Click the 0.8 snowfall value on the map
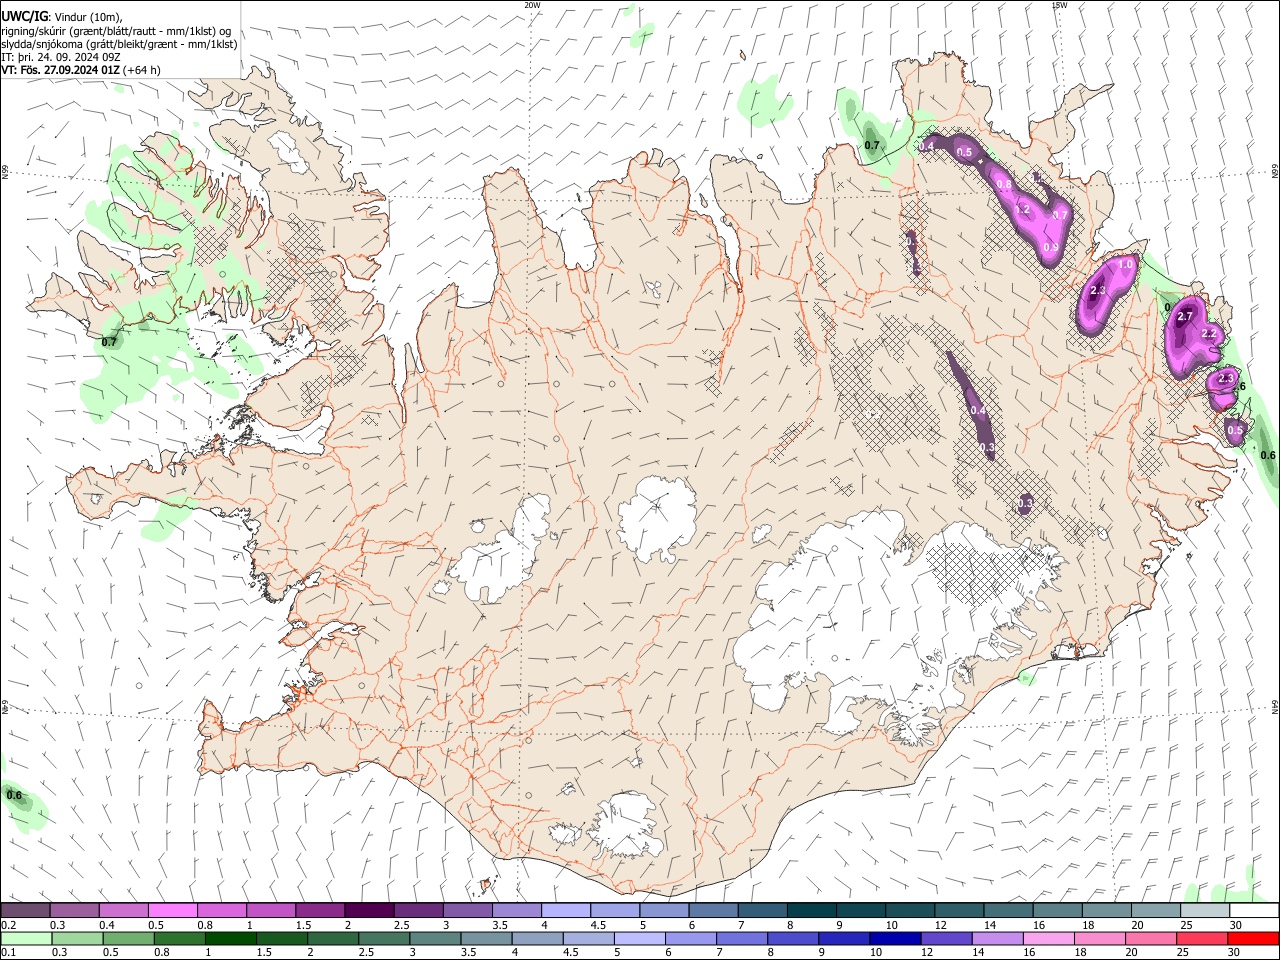Viewport: 1280px width, 960px height. 1005,184
